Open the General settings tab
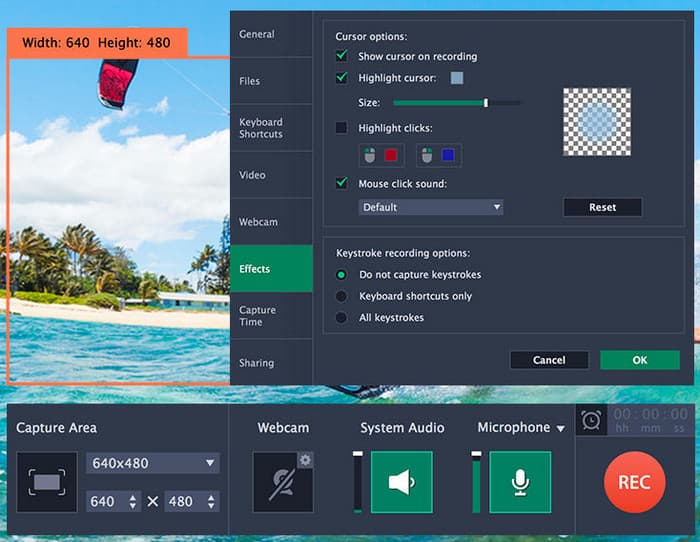Image resolution: width=700 pixels, height=542 pixels. (x=271, y=34)
